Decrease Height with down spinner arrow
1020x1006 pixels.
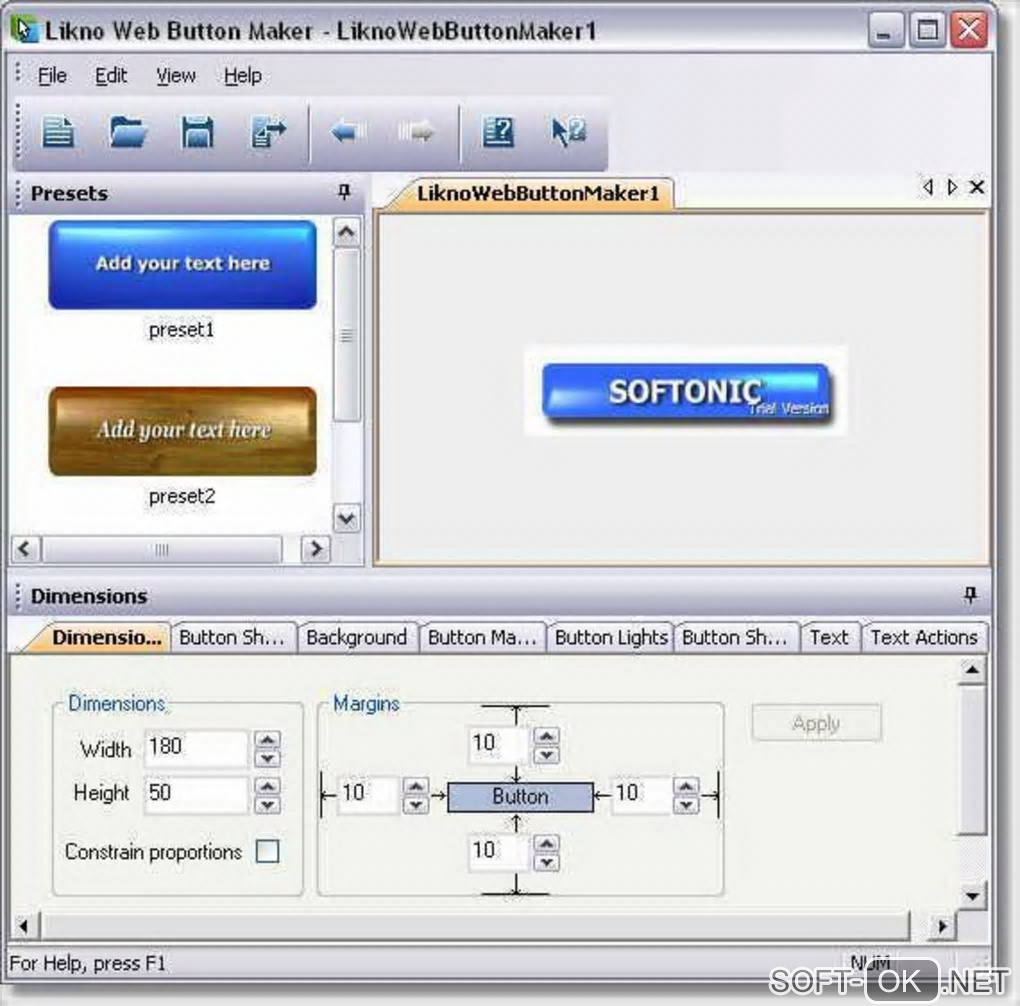tap(267, 805)
